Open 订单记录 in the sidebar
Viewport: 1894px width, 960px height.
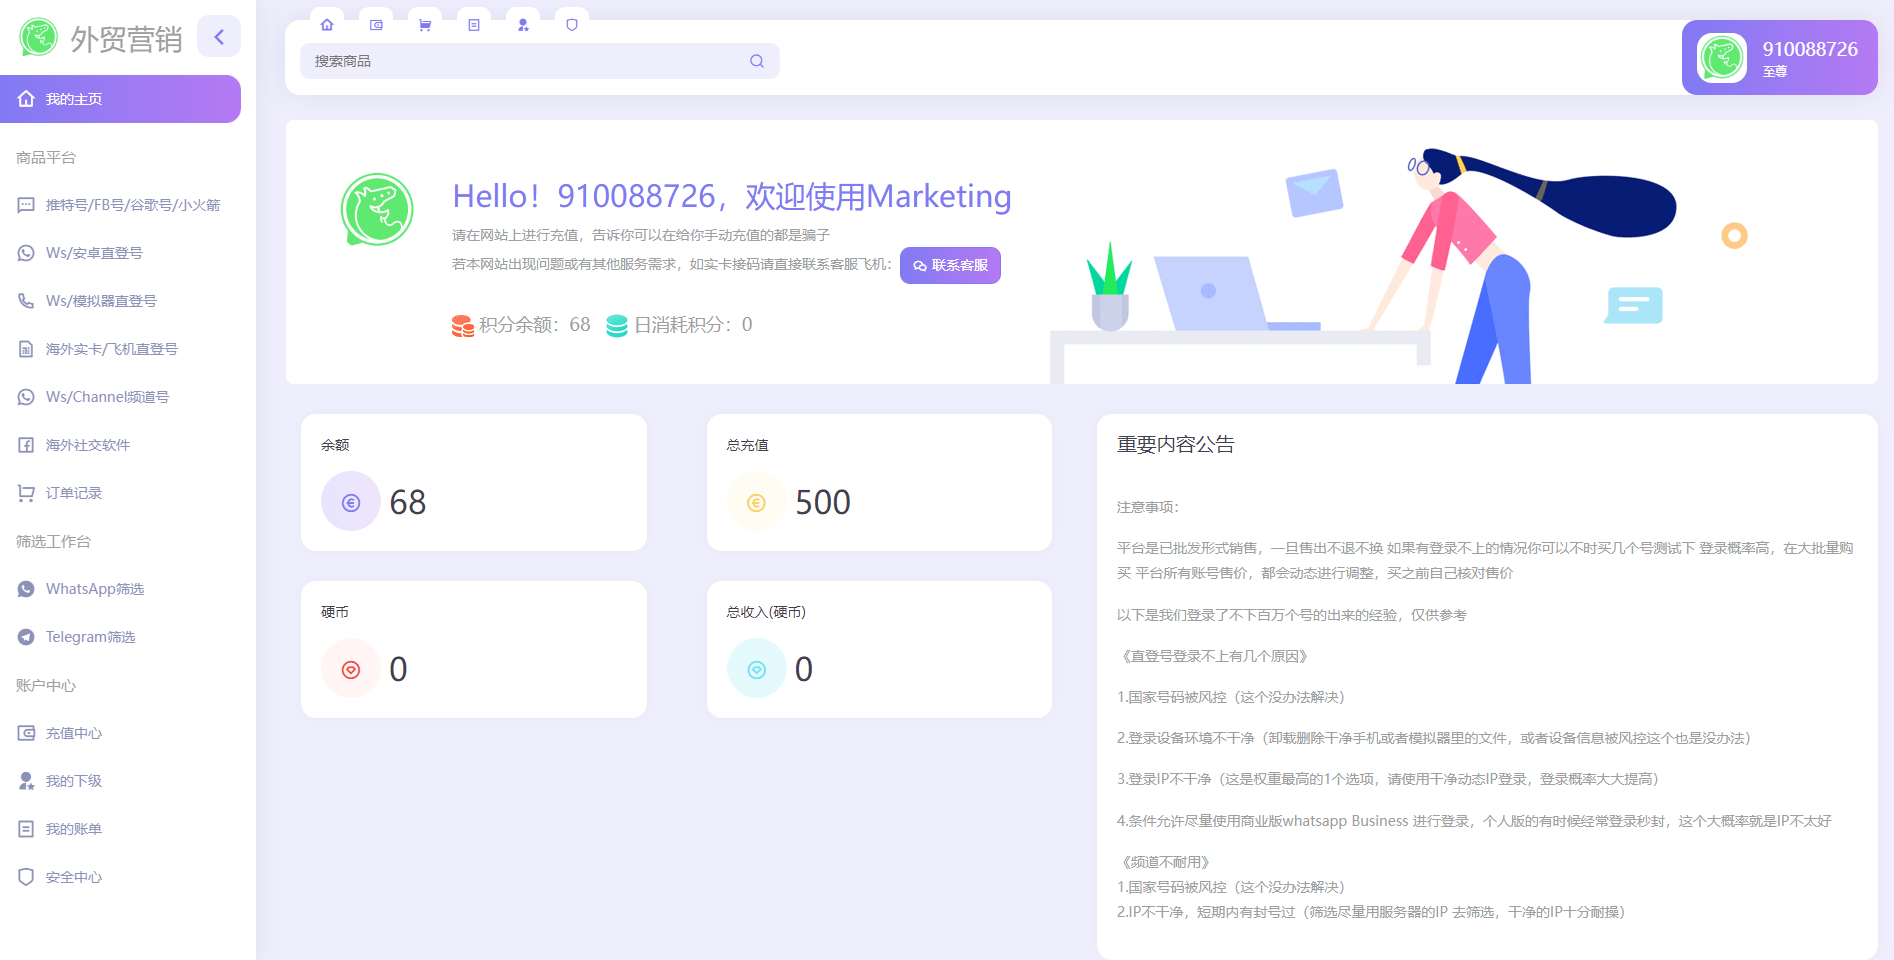74,493
